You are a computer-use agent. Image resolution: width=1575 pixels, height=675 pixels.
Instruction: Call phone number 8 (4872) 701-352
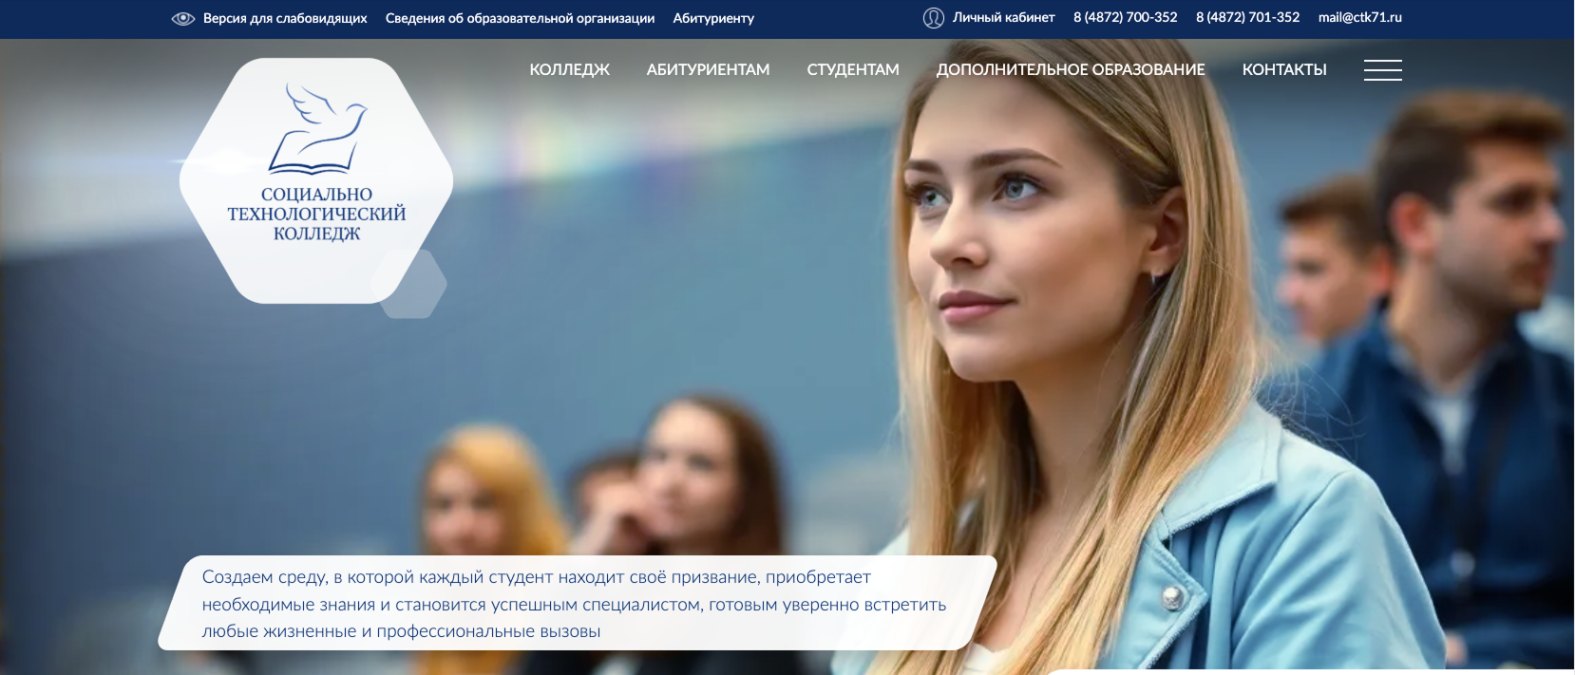pos(1248,18)
